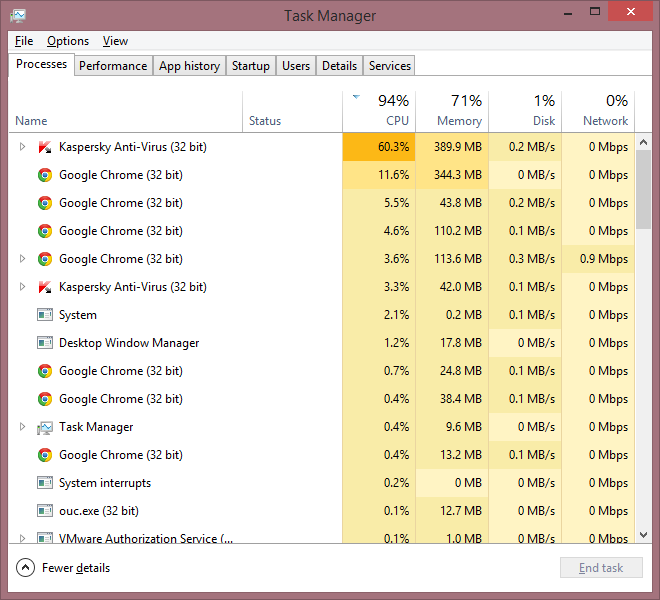Click the Chrome icon using 344.3 MB memory
The height and width of the screenshot is (600, 660).
point(44,175)
